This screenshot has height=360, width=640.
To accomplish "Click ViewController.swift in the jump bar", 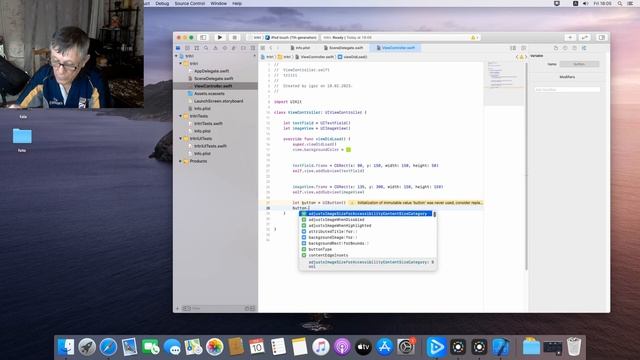I will click(314, 57).
